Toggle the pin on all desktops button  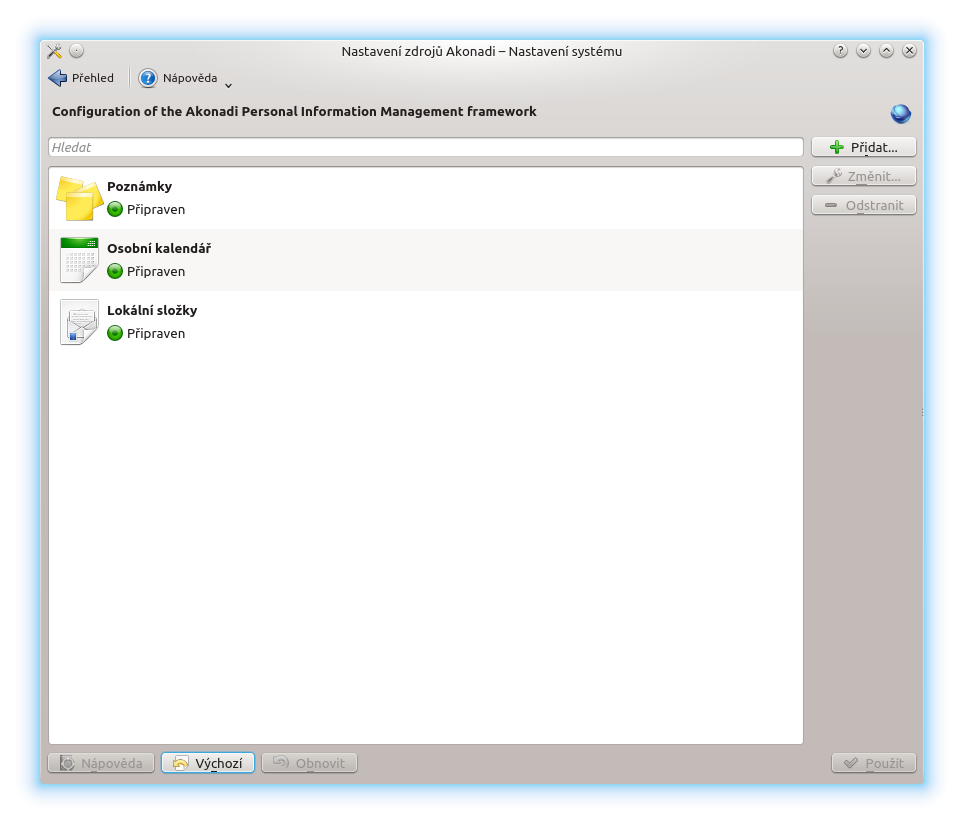pyautogui.click(x=77, y=51)
